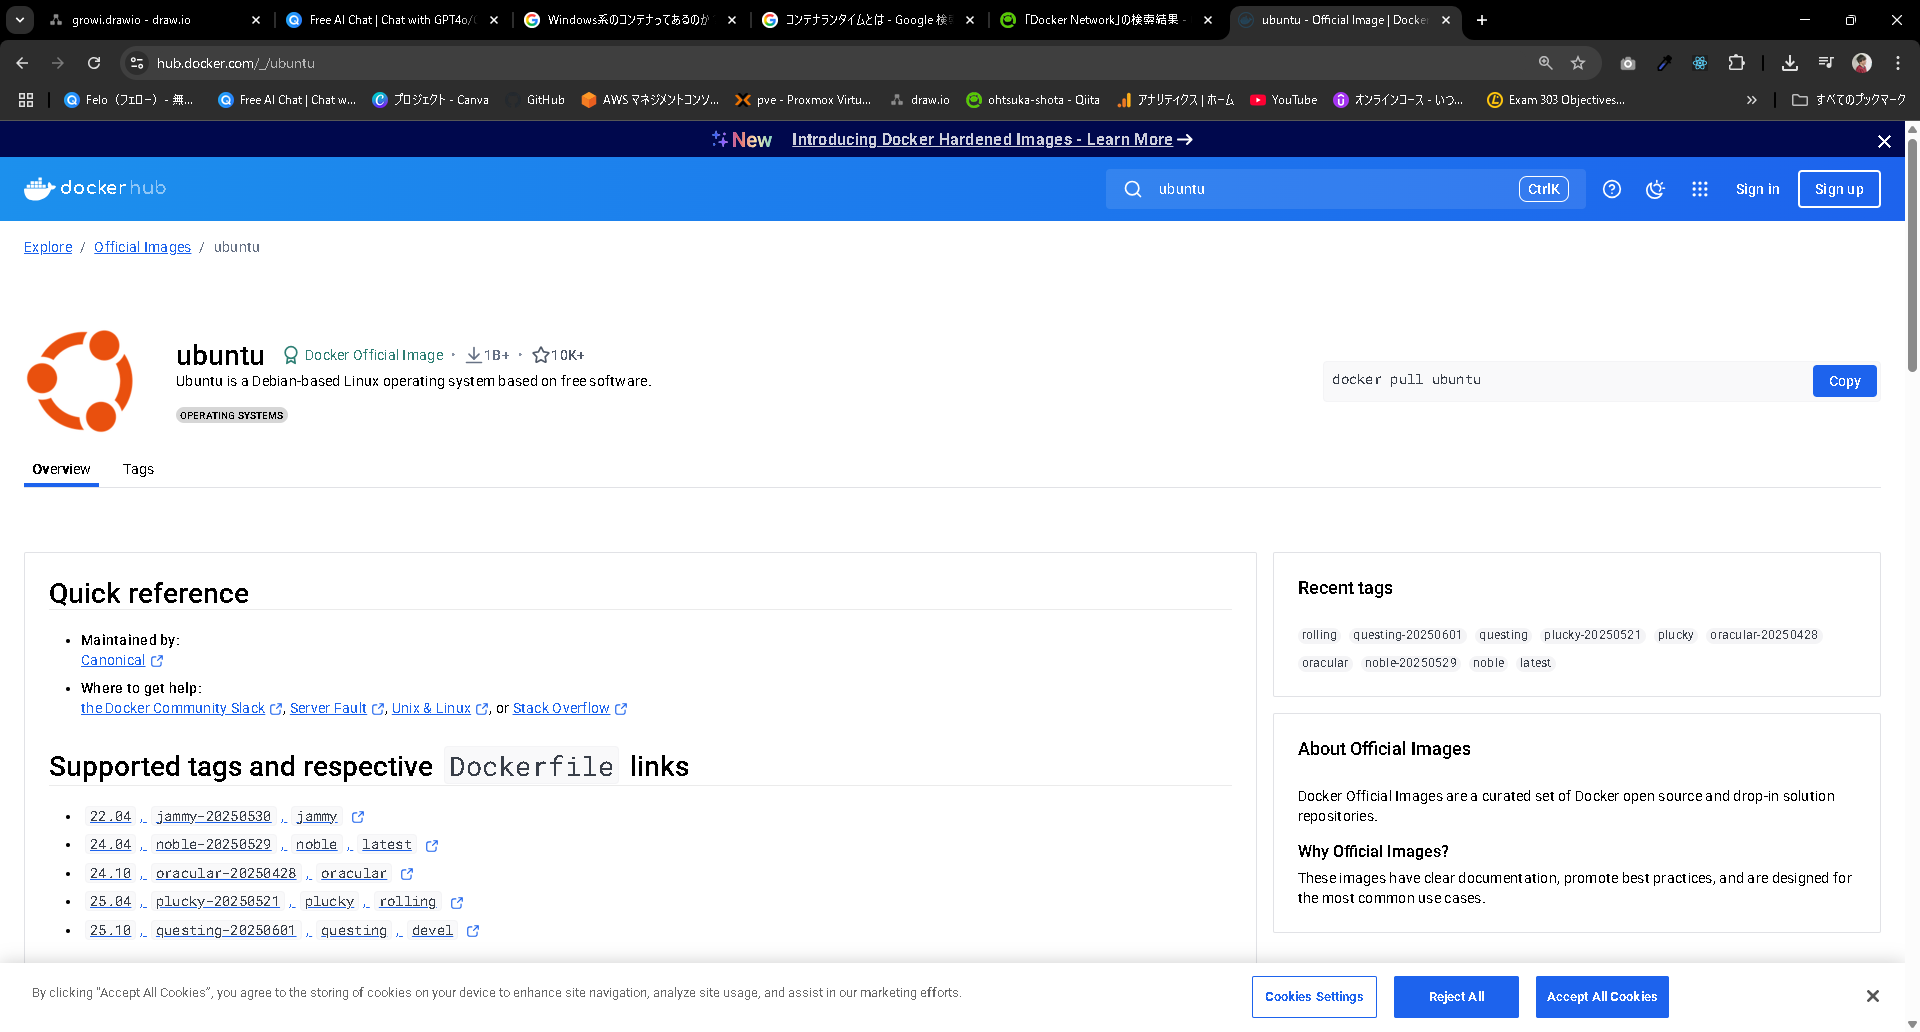The width and height of the screenshot is (1920, 1032).
Task: Open the Canonical maintainer link
Action: point(113,661)
